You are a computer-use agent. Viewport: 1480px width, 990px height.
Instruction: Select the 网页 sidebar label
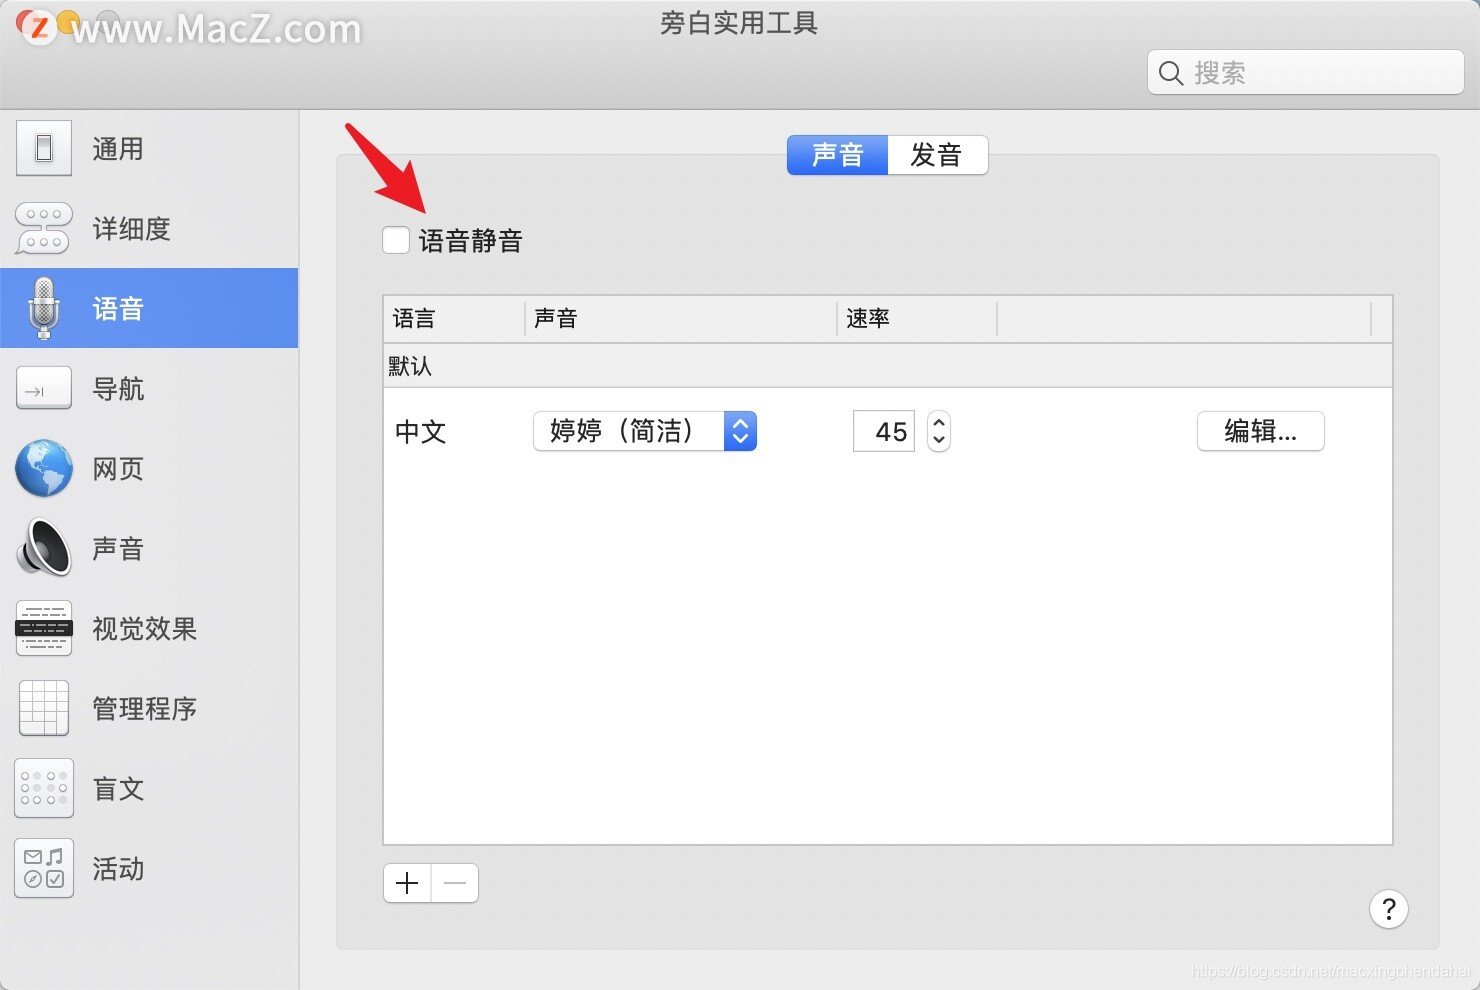pyautogui.click(x=118, y=469)
